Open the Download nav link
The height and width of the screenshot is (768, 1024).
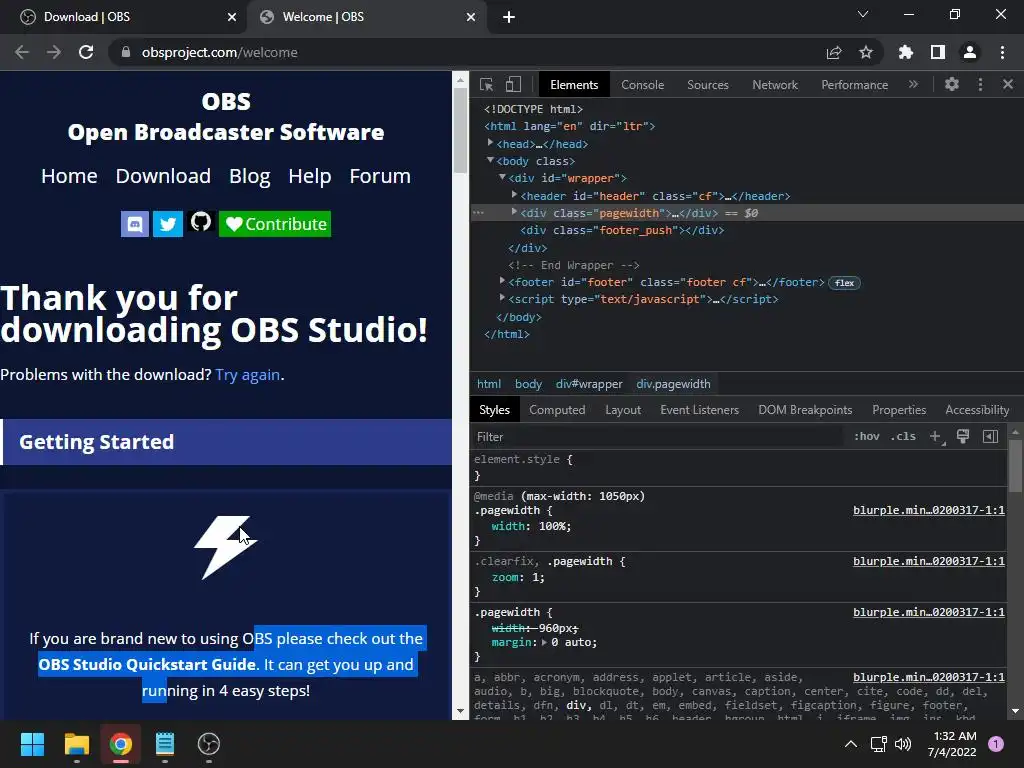click(x=163, y=176)
